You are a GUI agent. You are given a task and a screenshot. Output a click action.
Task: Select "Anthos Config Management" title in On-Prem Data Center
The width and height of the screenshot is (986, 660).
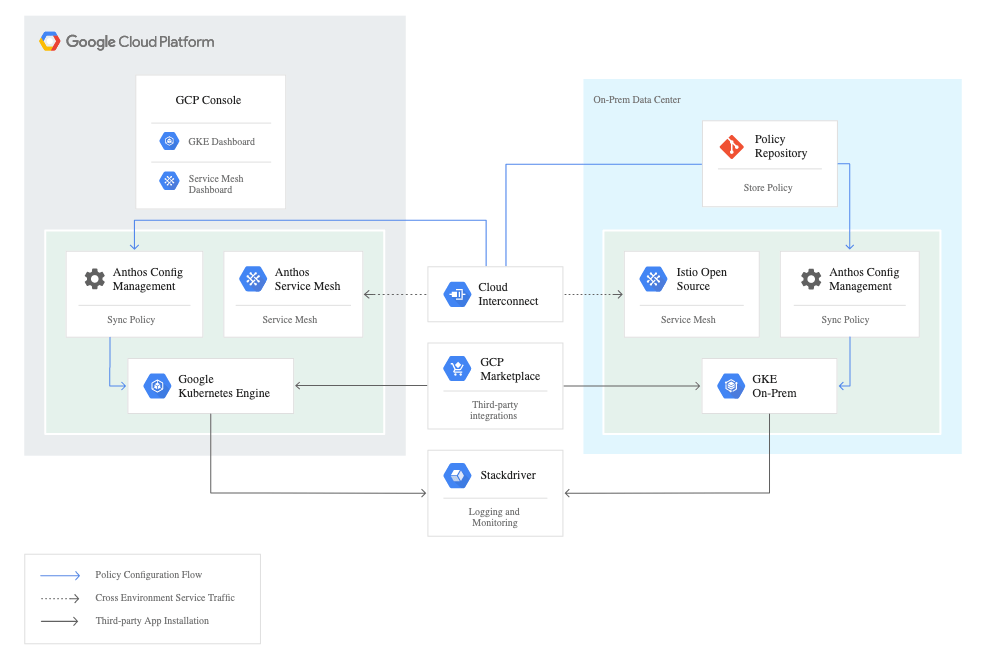(864, 279)
